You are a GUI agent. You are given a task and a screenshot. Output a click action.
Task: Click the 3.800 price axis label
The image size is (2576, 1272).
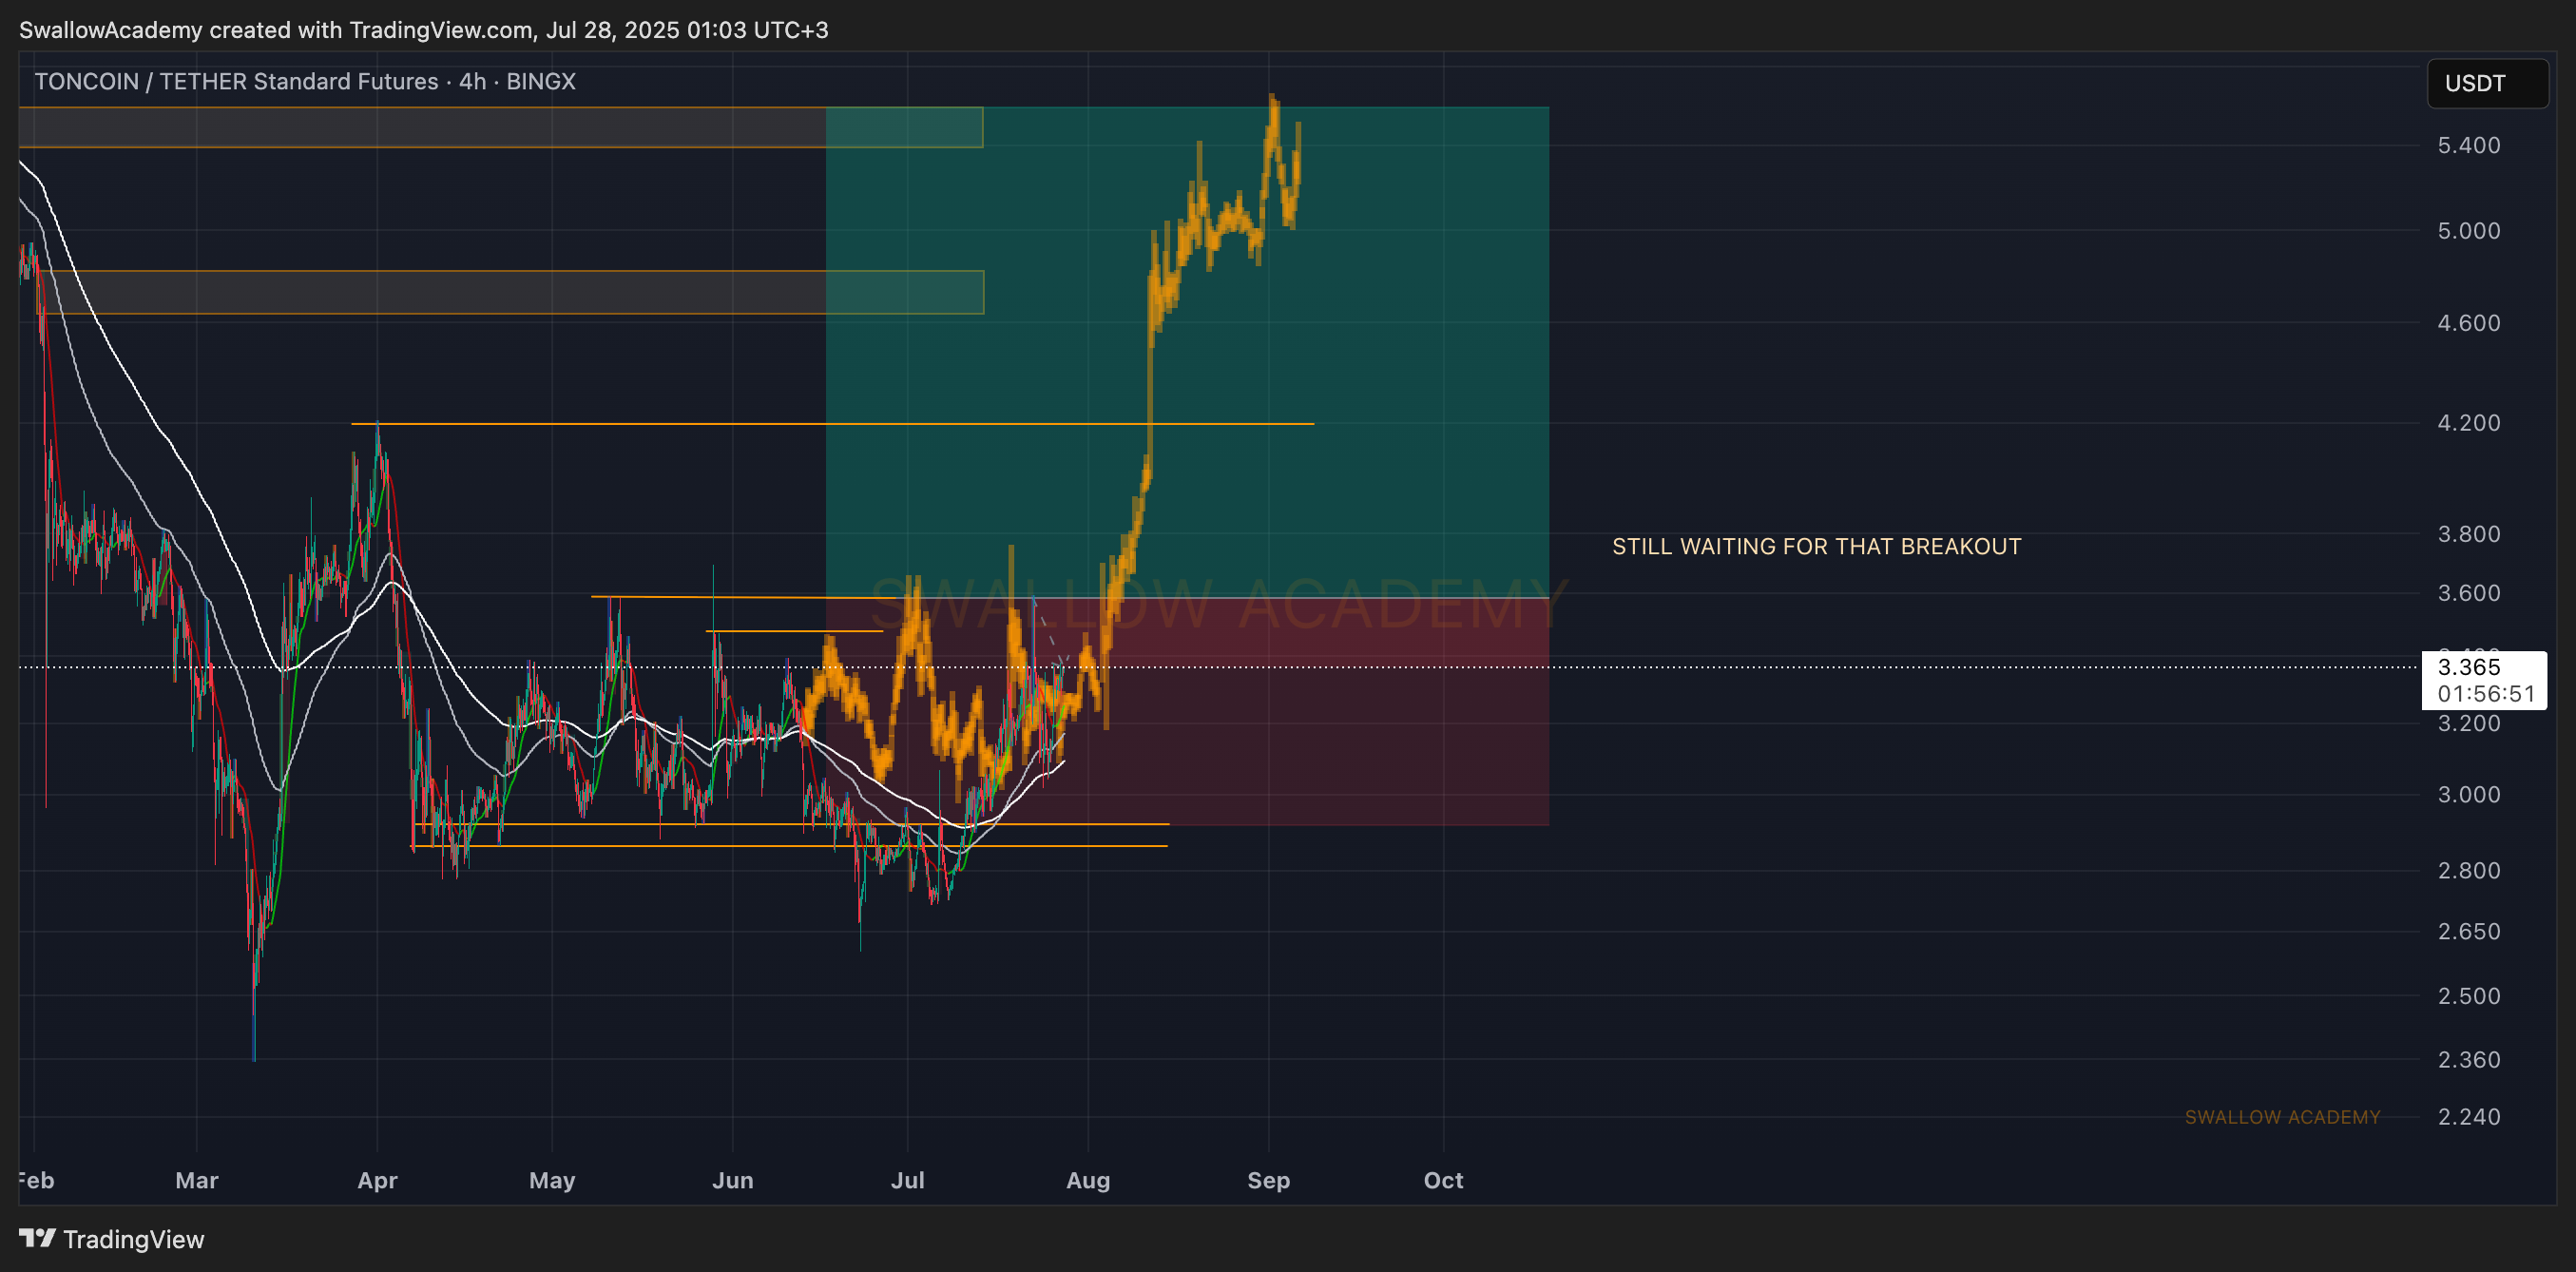pos(2468,534)
